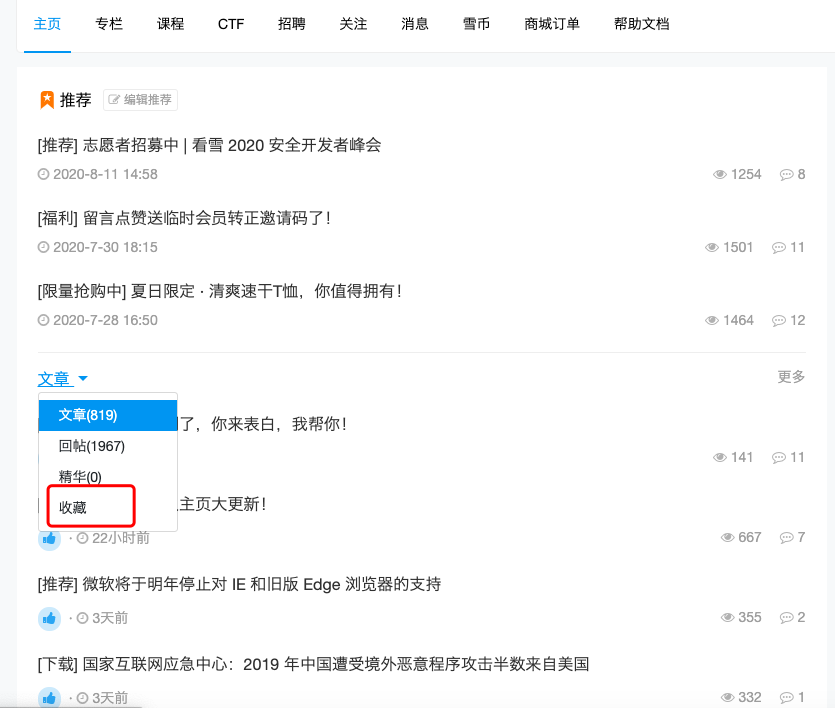
Task: Go to the 课程 tab
Action: 170,24
